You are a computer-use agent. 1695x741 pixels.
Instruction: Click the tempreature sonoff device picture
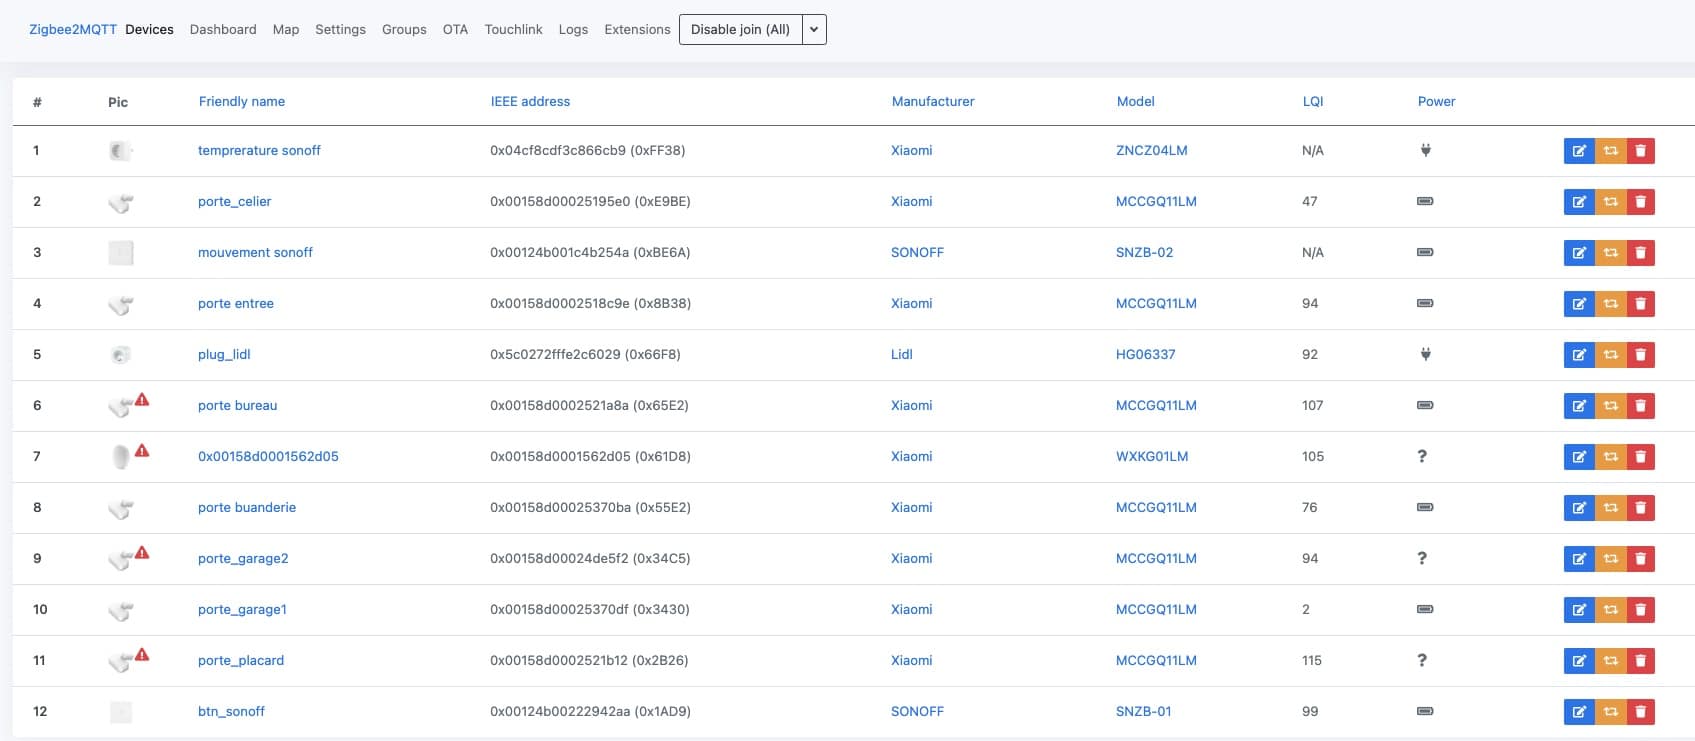(121, 150)
